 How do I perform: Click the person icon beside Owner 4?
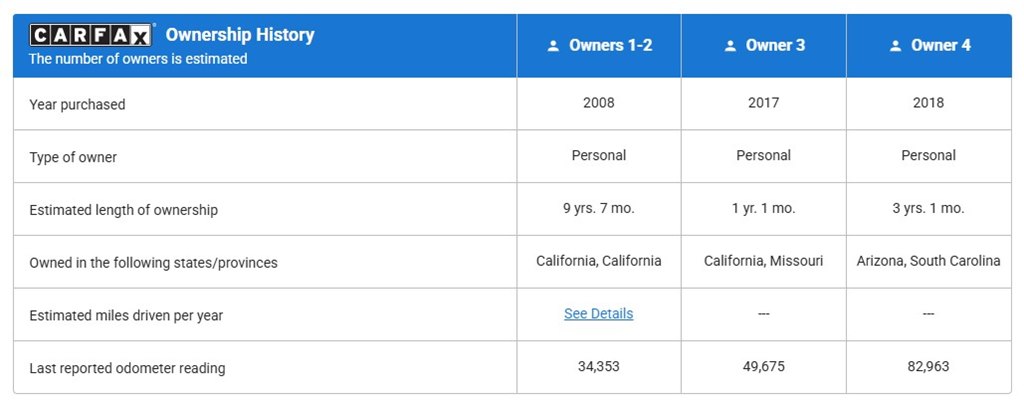(x=896, y=46)
